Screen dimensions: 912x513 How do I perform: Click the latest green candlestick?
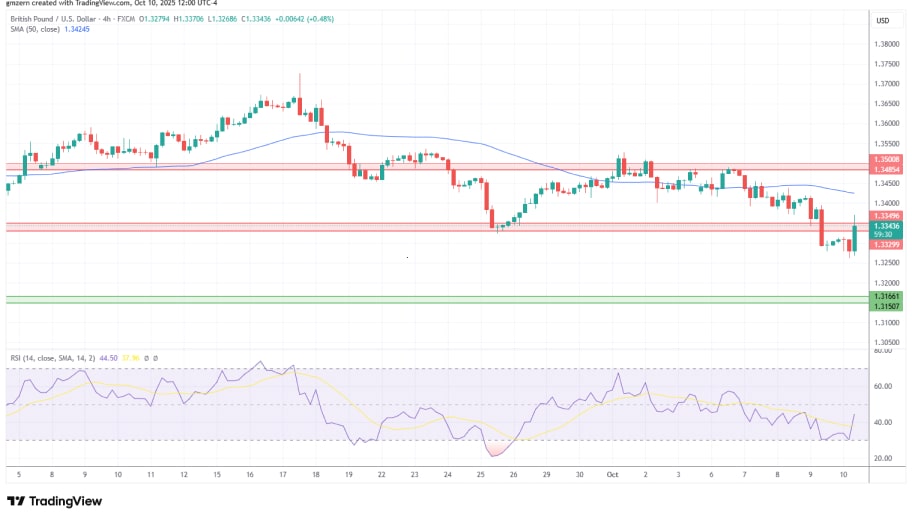tap(854, 238)
